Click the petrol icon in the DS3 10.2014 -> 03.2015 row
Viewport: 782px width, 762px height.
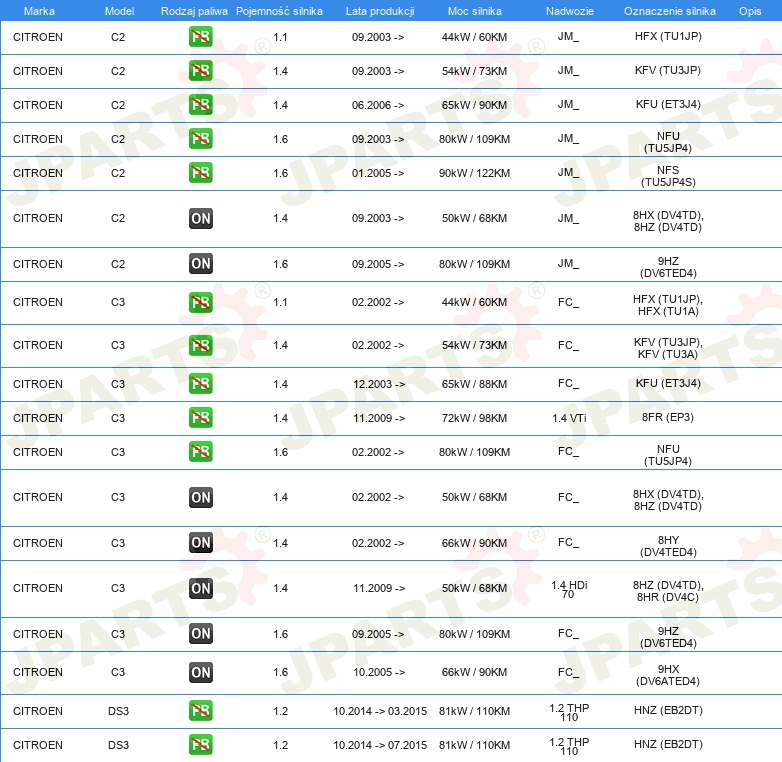[x=200, y=711]
